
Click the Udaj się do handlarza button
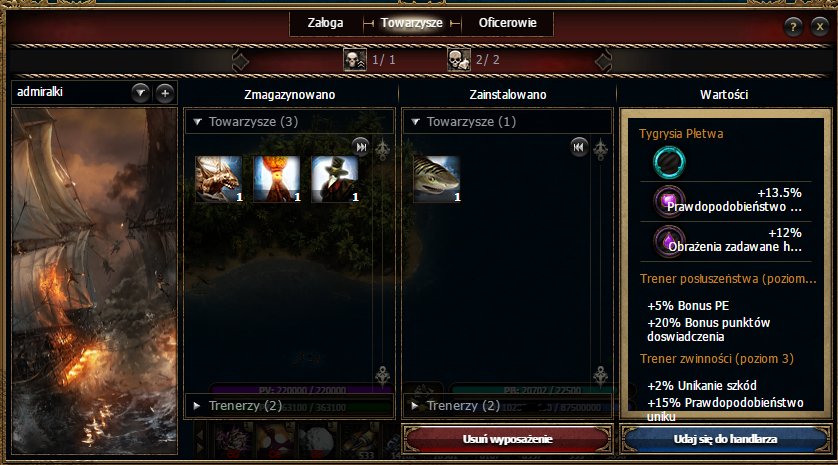coord(725,439)
